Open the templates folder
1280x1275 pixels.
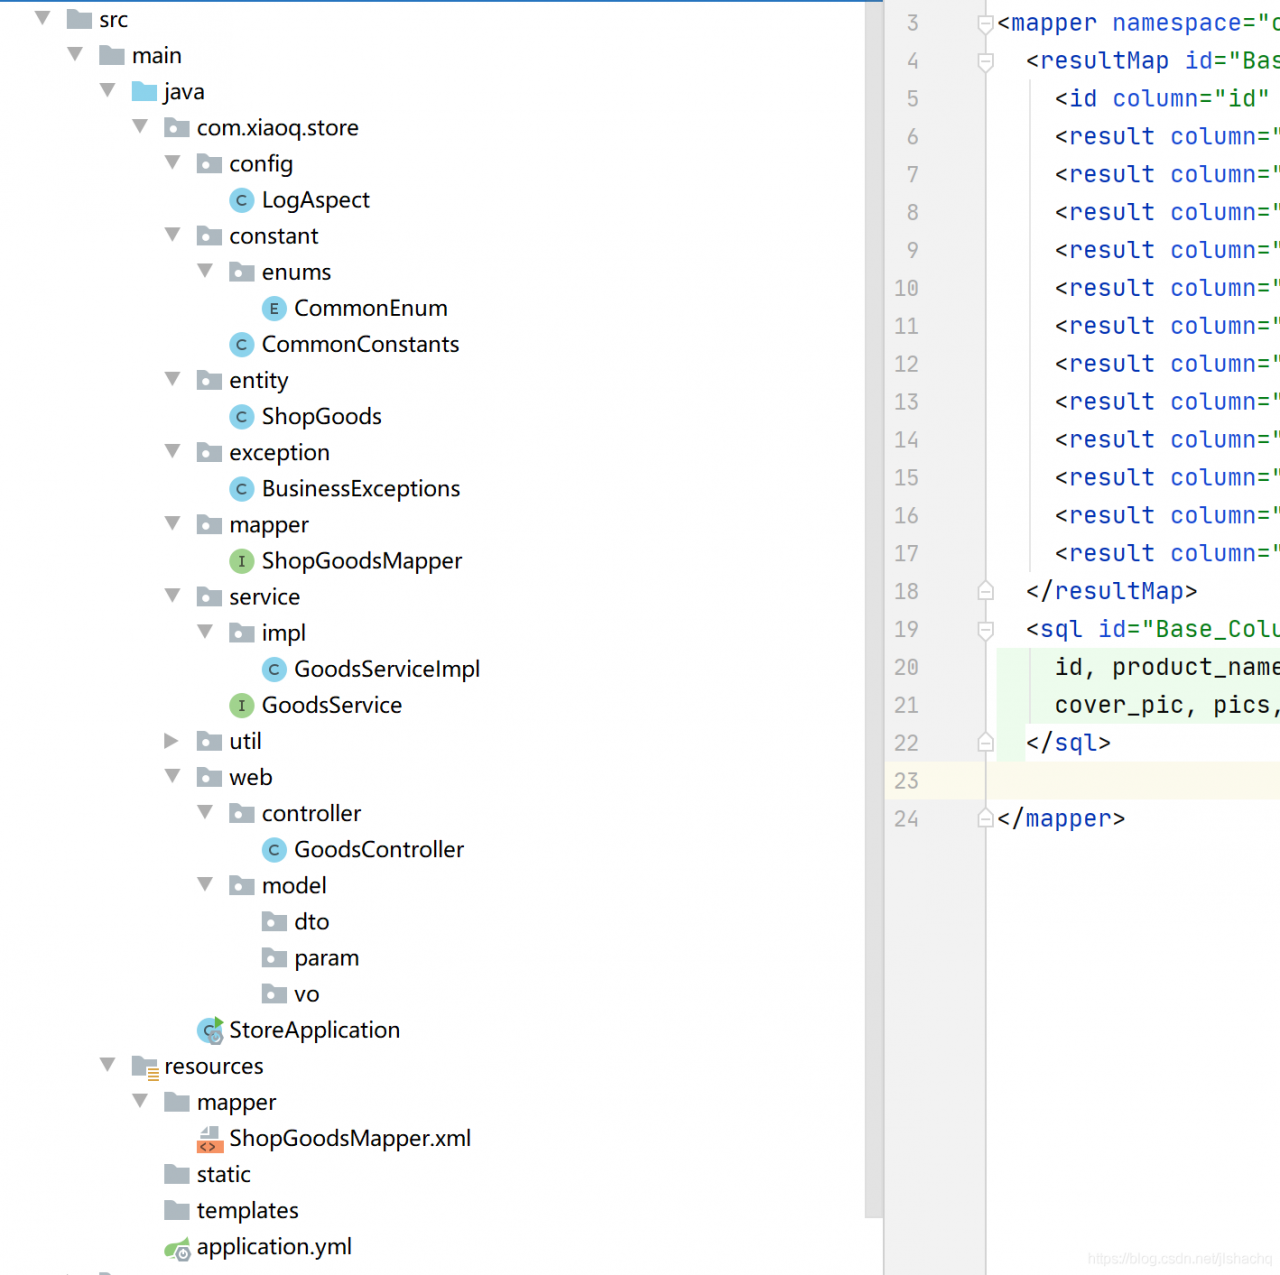point(247,1211)
